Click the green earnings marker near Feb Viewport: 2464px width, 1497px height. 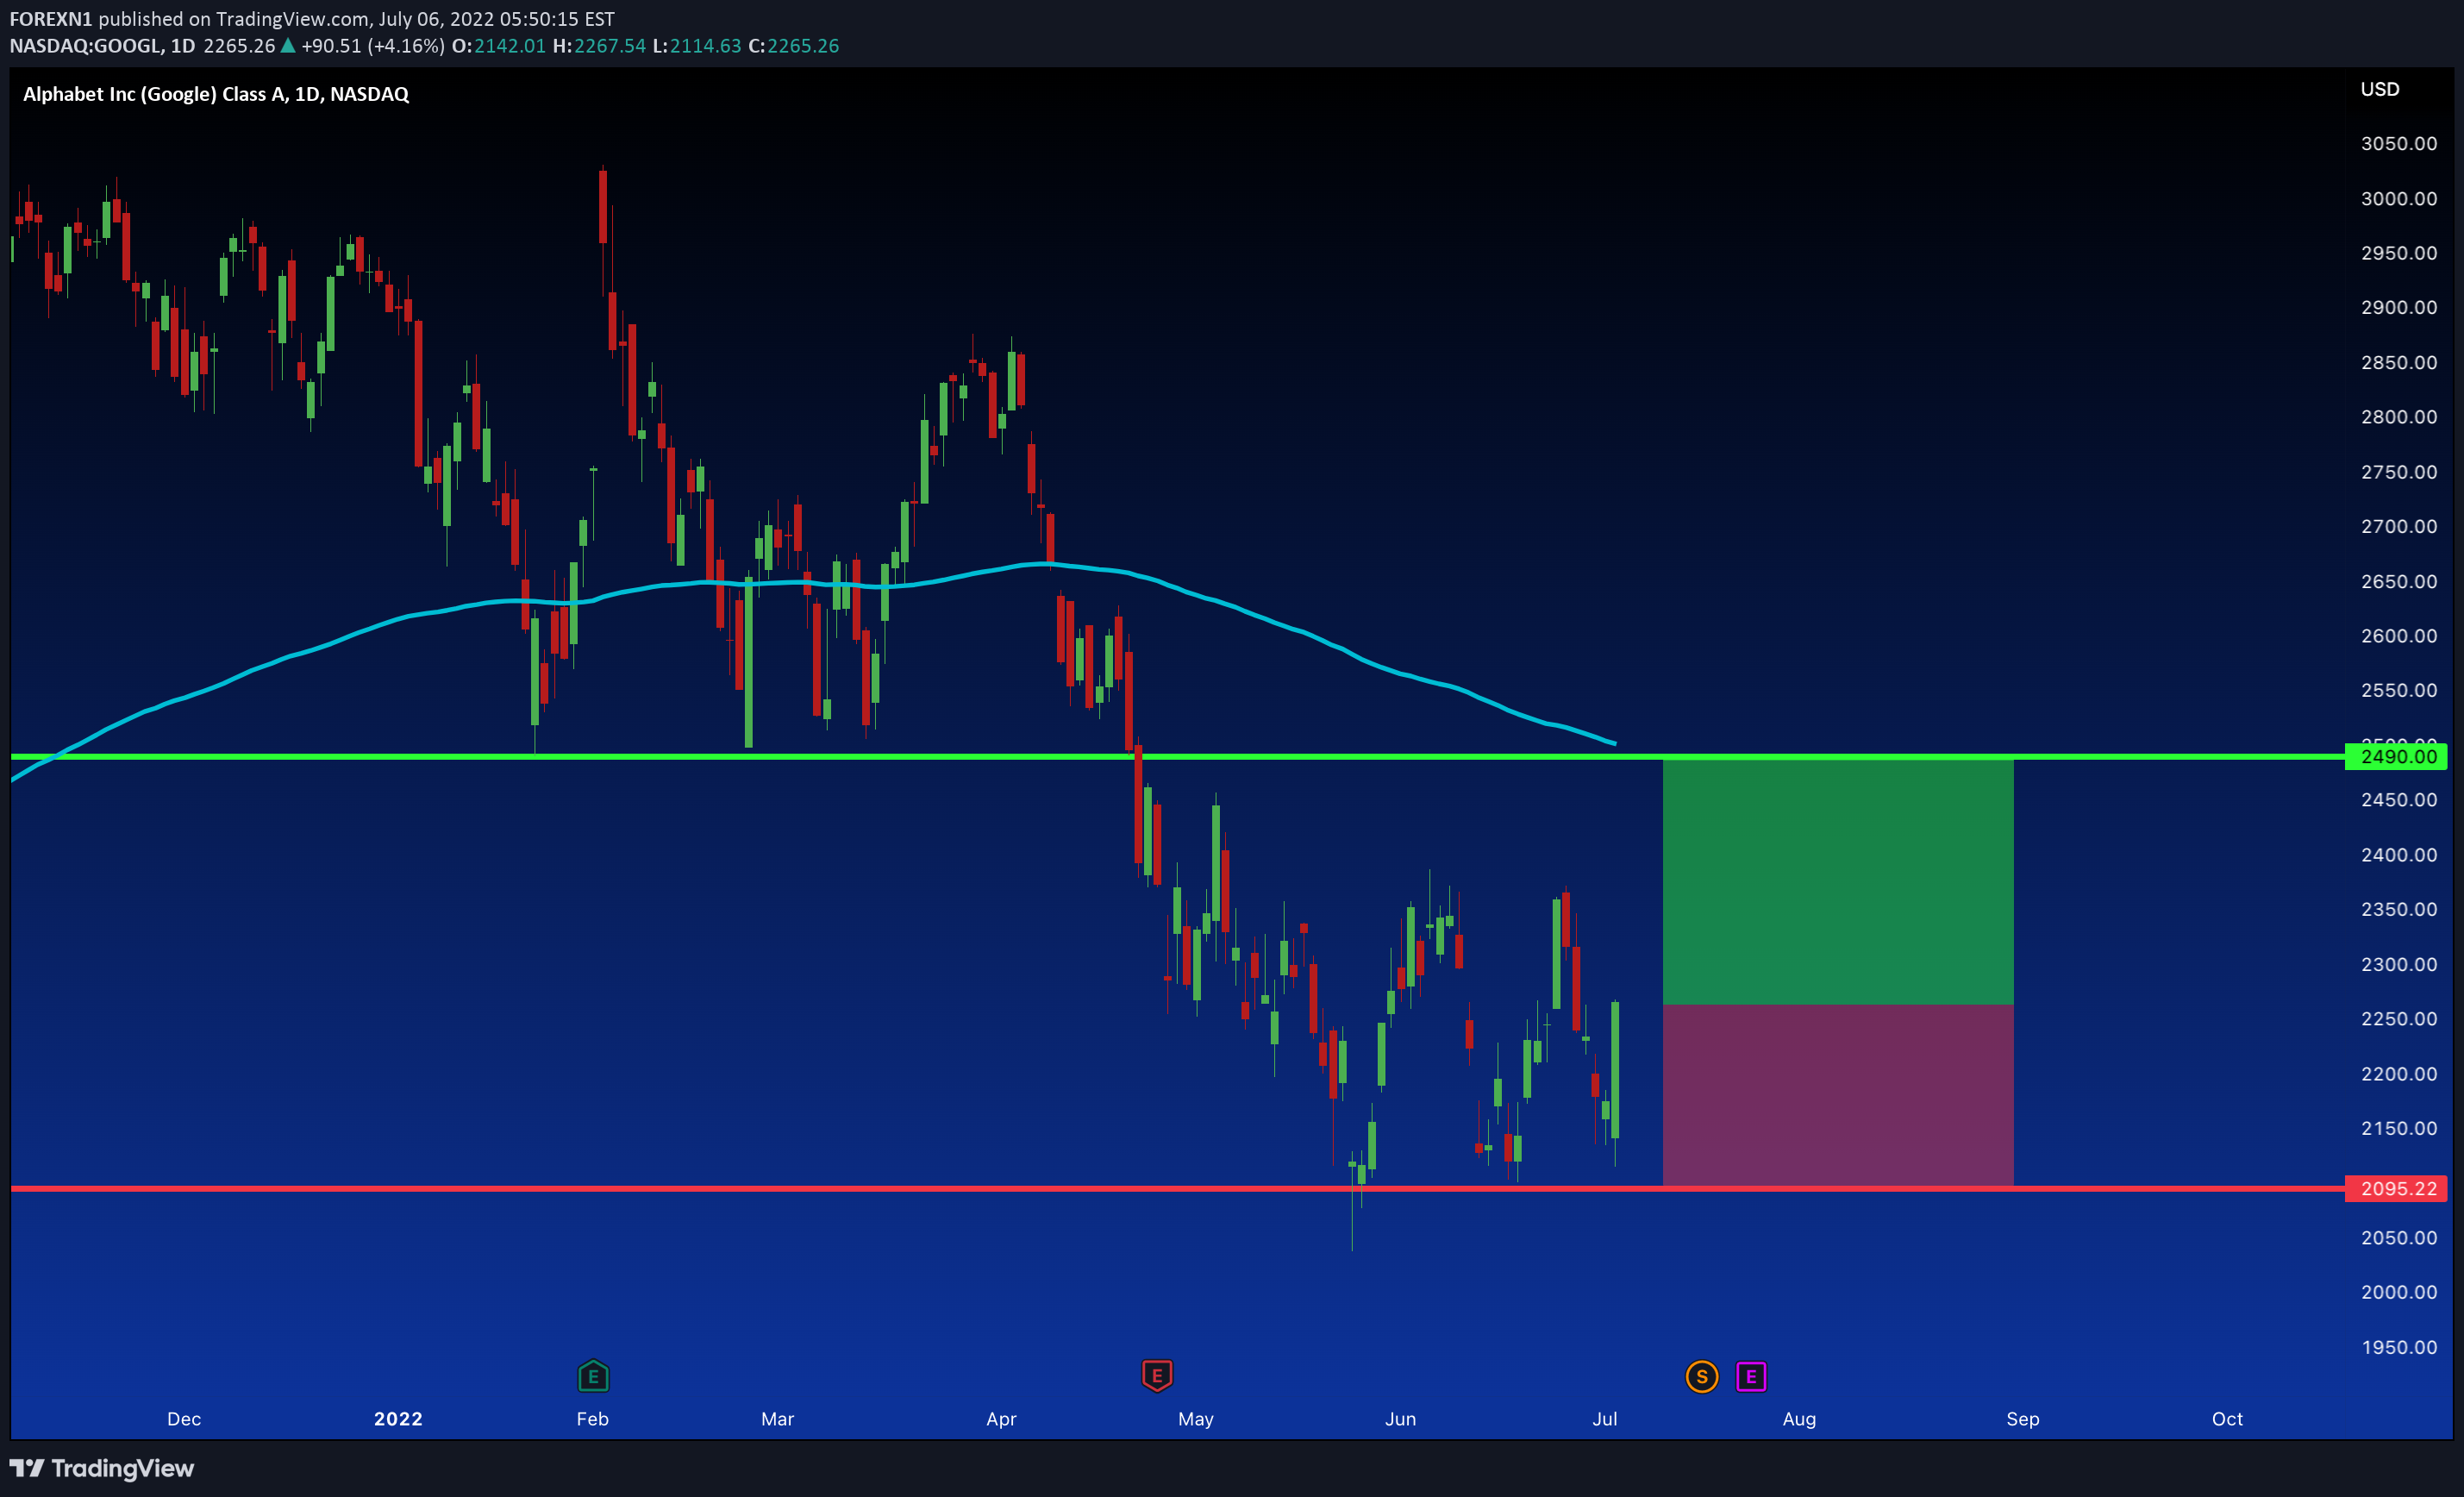point(593,1376)
